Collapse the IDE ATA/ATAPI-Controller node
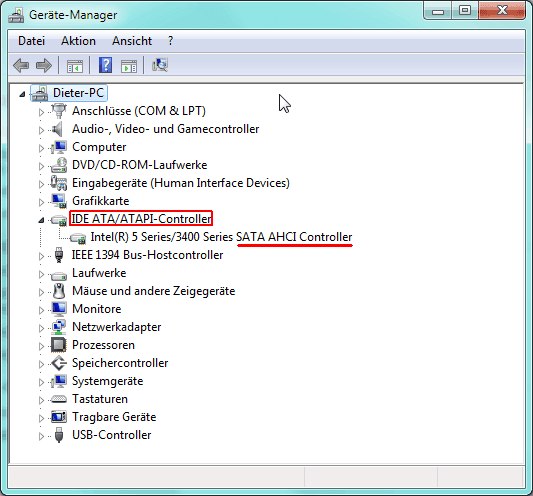This screenshot has height=496, width=533. pyautogui.click(x=41, y=220)
